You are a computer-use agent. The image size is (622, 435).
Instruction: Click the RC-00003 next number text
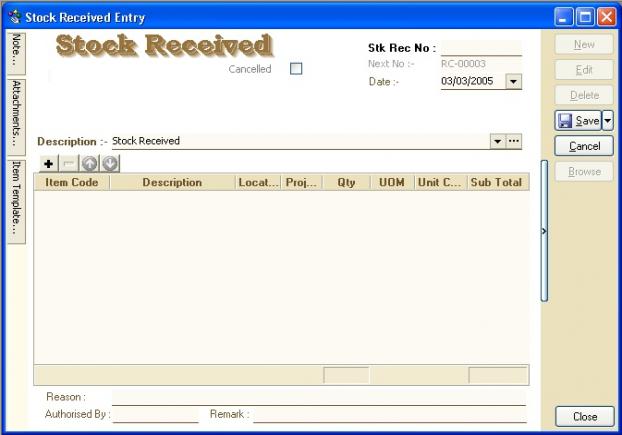(463, 63)
